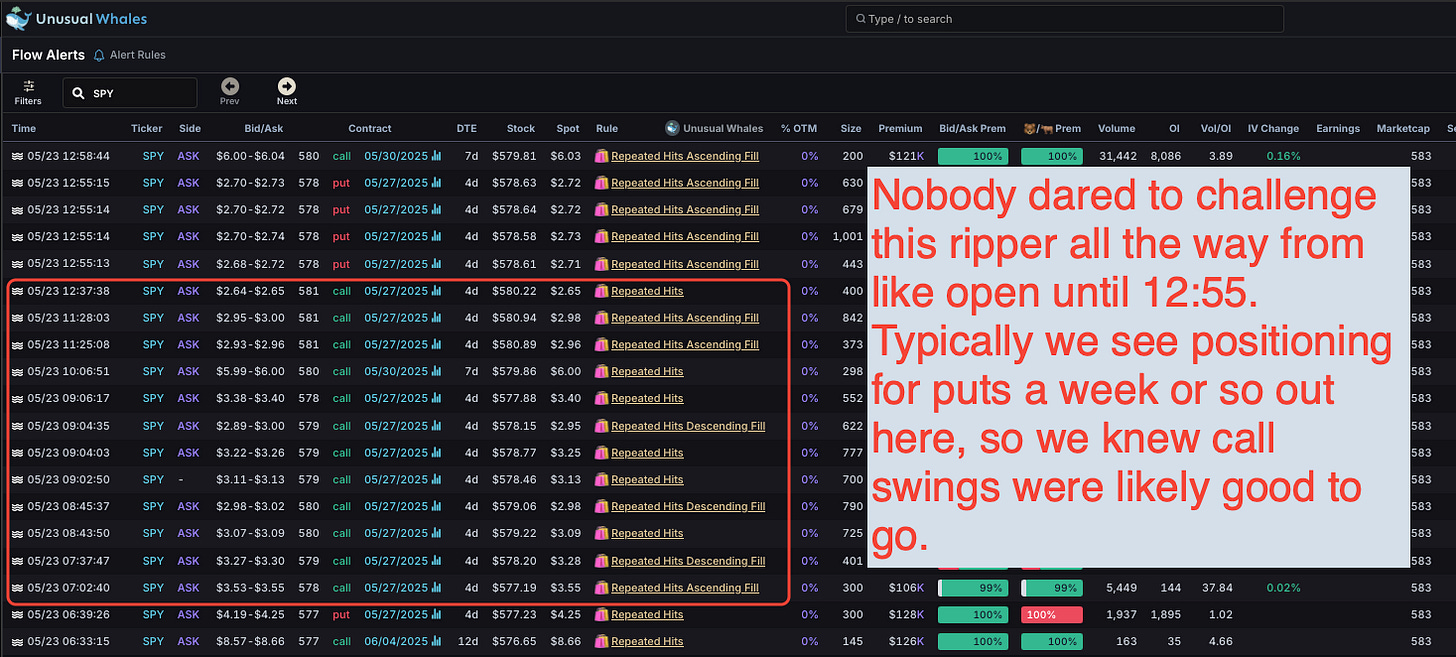Sort table by IV Change column

[1274, 128]
